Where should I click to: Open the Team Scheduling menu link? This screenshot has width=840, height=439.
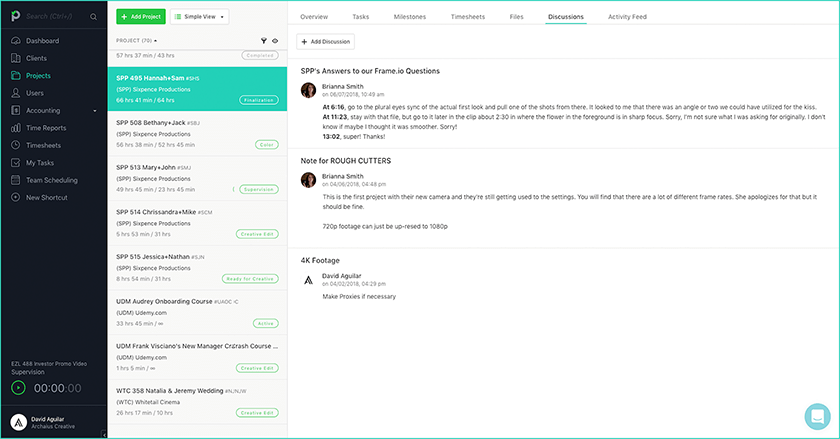click(x=51, y=180)
